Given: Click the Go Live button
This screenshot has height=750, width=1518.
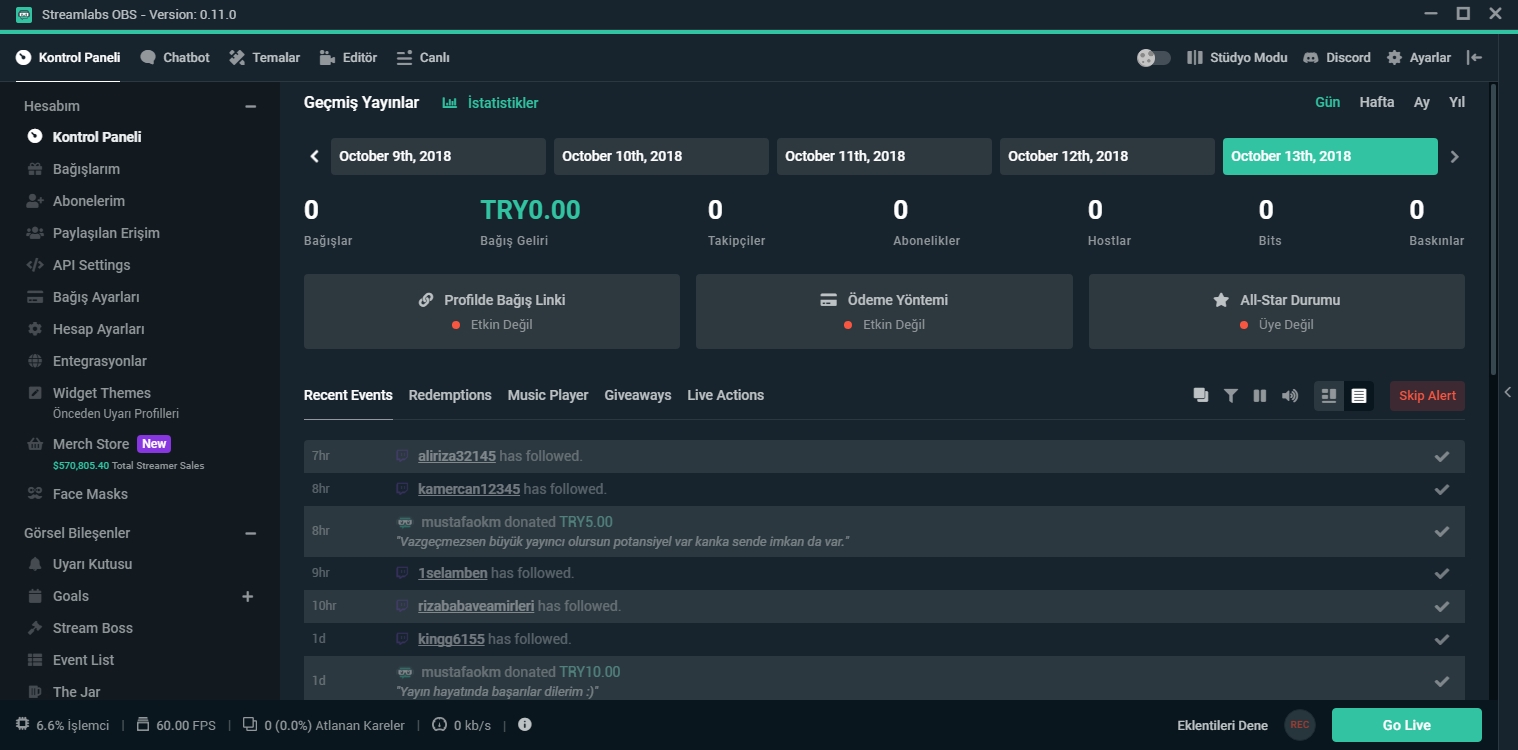Looking at the screenshot, I should pos(1407,725).
